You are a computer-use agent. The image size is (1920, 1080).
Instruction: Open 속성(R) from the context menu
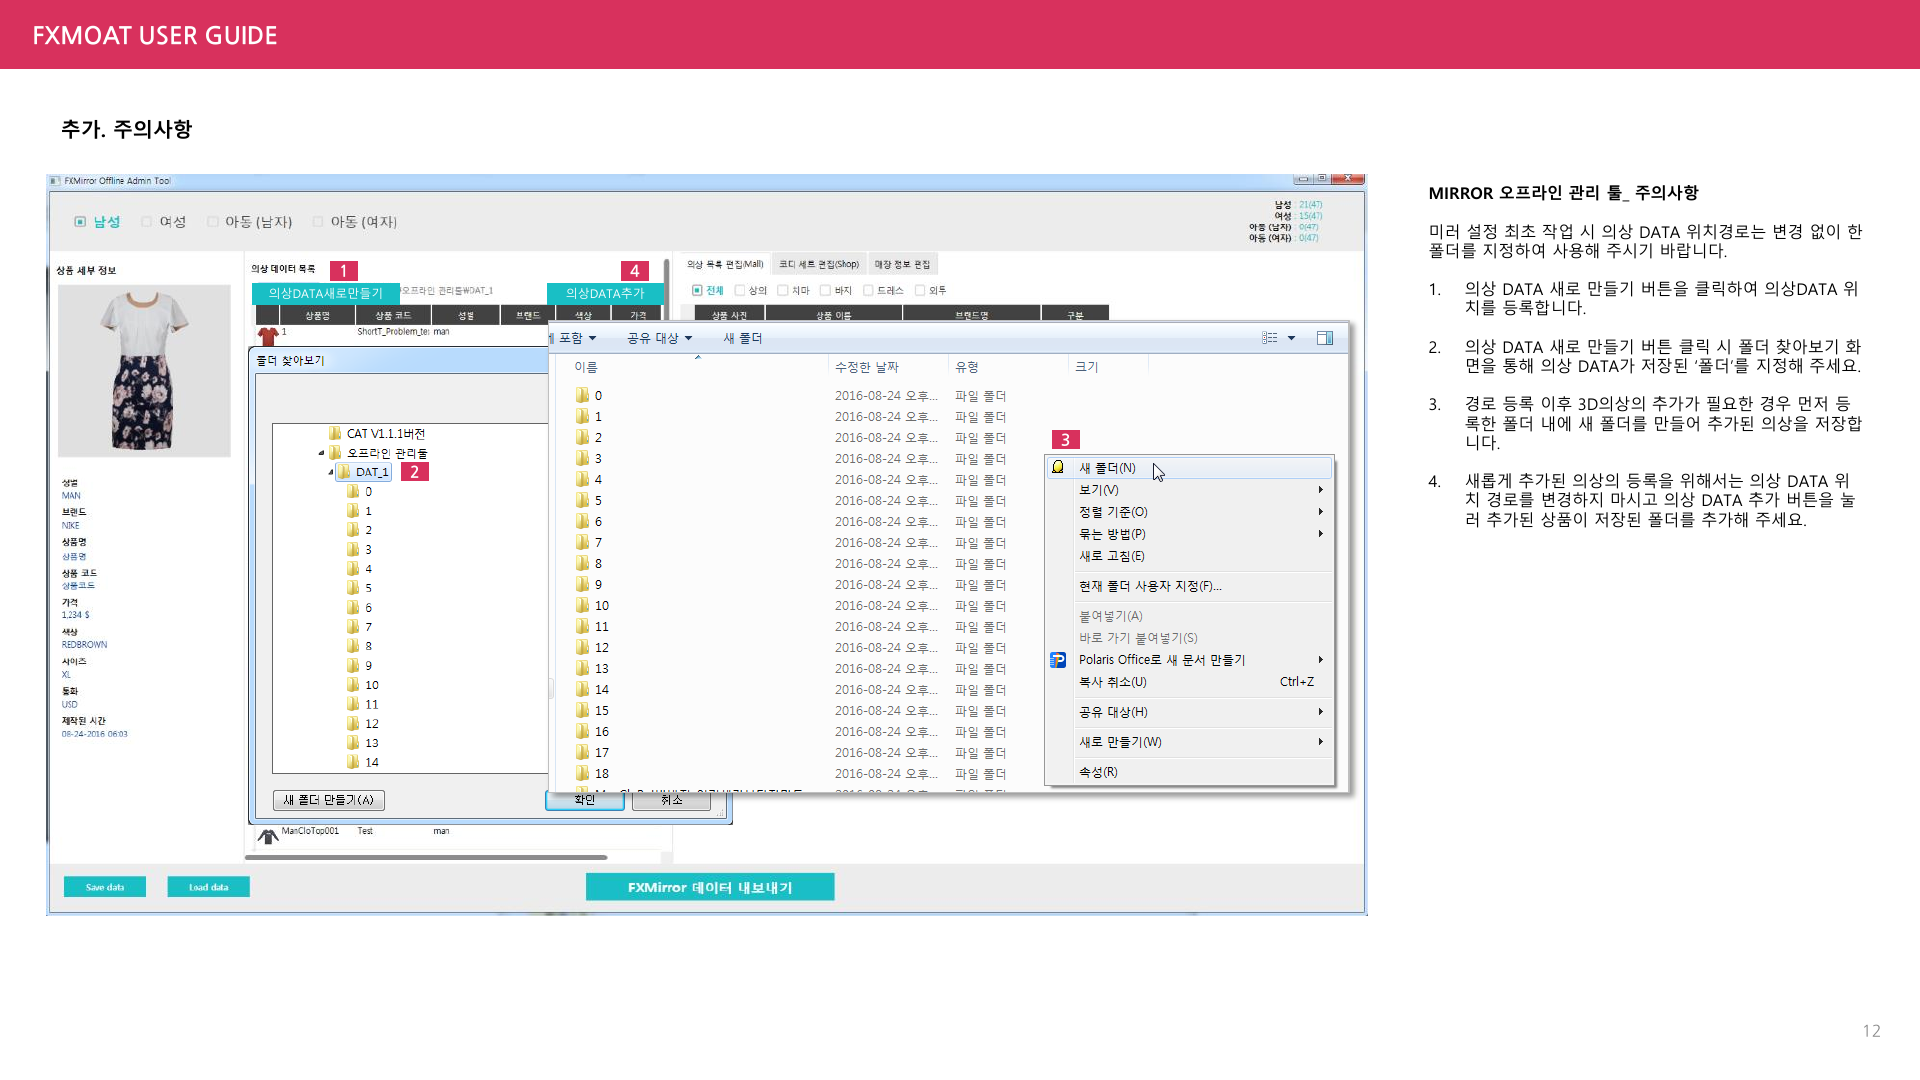(1190, 772)
